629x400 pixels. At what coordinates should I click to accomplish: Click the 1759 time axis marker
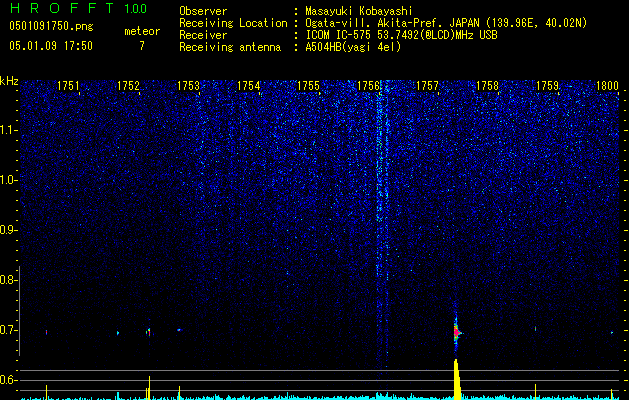pyautogui.click(x=548, y=86)
